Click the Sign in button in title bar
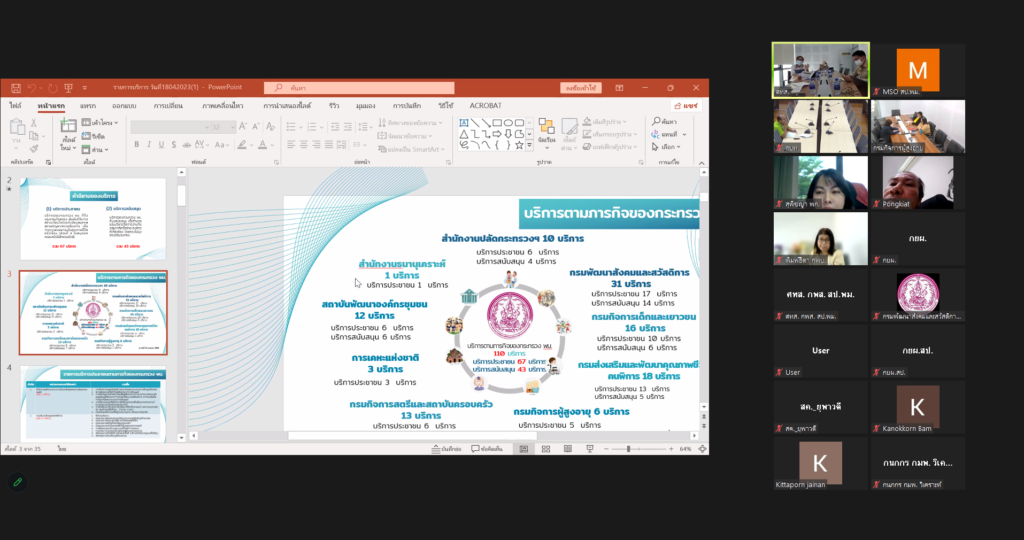The image size is (1024, 540). [581, 87]
